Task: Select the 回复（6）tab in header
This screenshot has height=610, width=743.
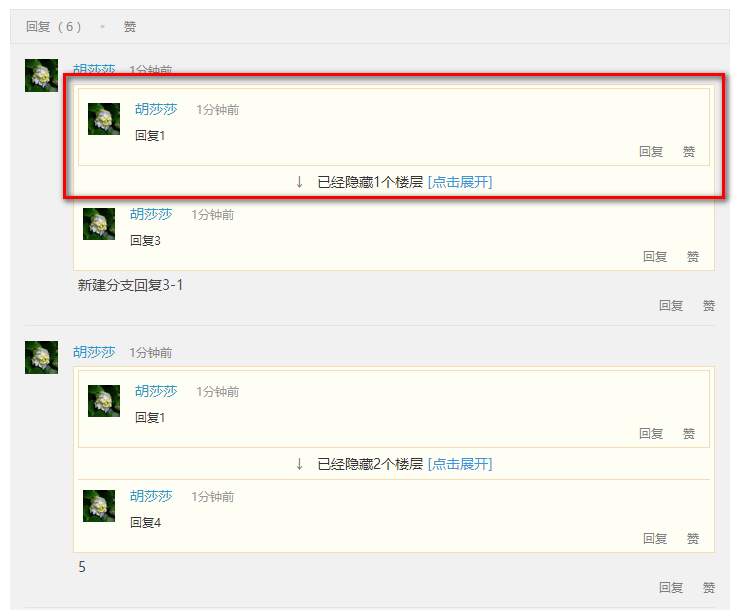Action: point(54,27)
